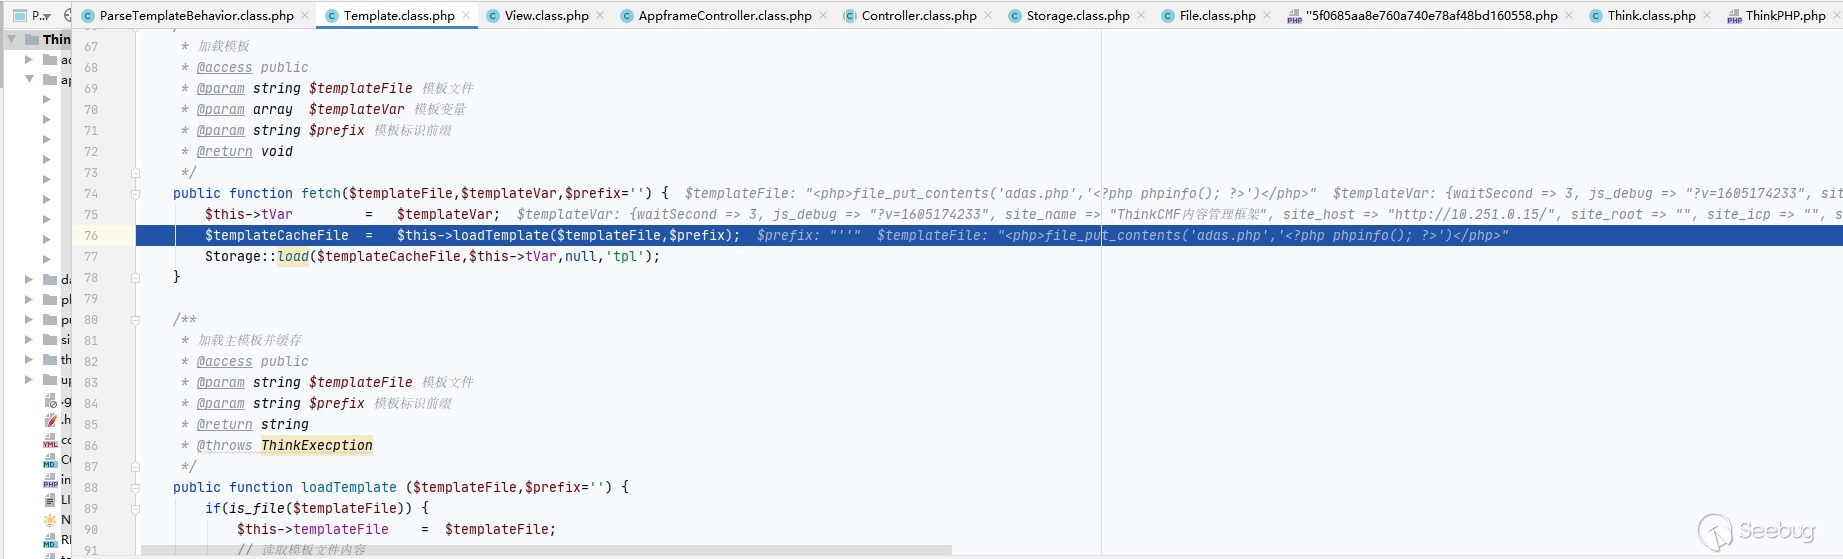Close the Storage.class.php tab
This screenshot has height=559, width=1843.
(1141, 15)
